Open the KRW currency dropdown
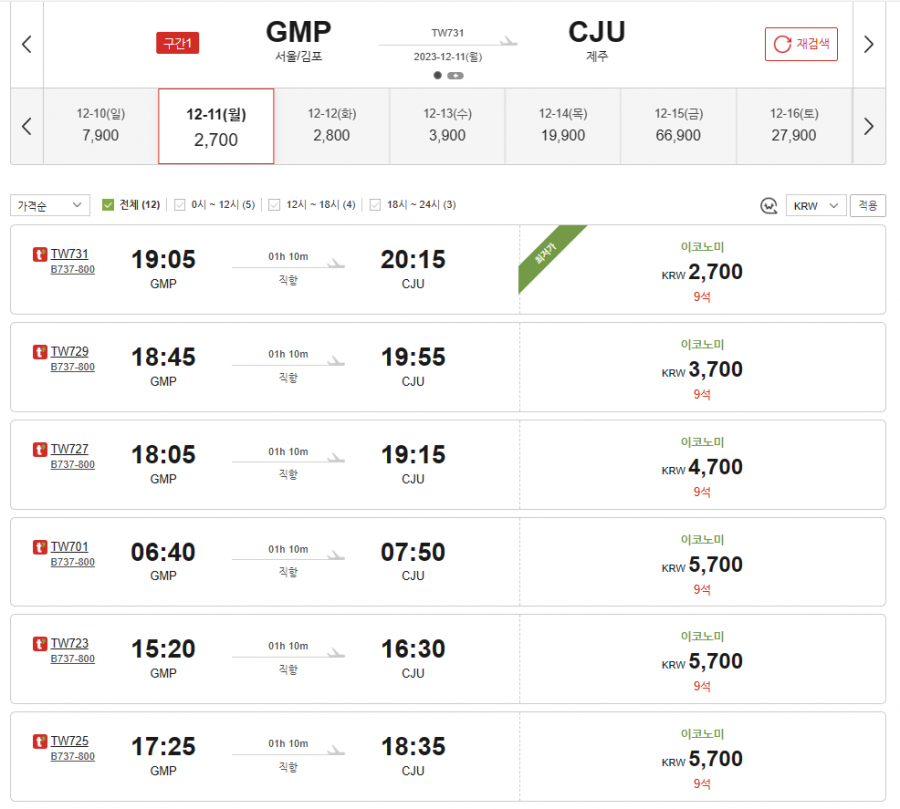900x809 pixels. pyautogui.click(x=816, y=205)
